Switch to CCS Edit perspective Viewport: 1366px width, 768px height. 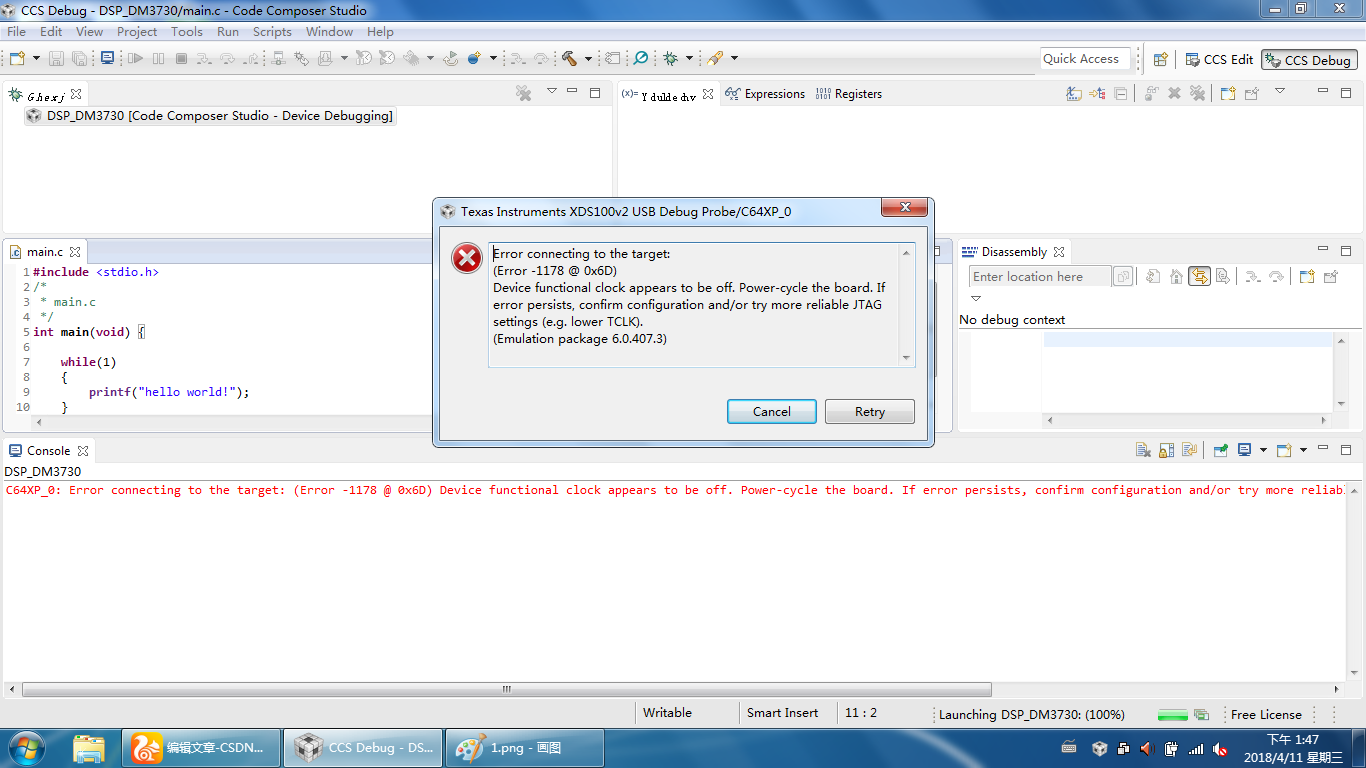pyautogui.click(x=1218, y=59)
